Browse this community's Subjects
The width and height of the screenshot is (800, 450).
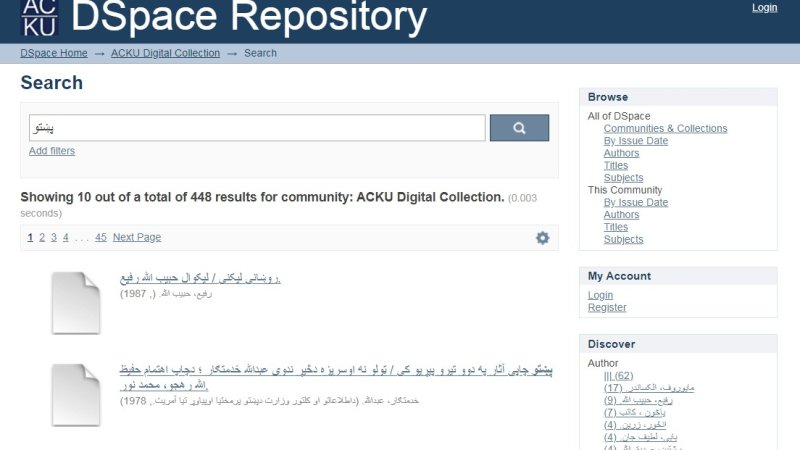point(623,239)
